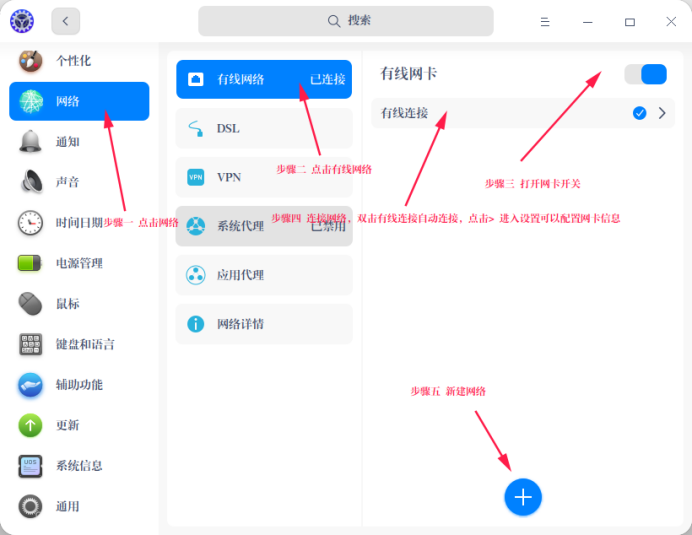692x535 pixels.
Task: Minimize the settings window
Action: (587, 22)
